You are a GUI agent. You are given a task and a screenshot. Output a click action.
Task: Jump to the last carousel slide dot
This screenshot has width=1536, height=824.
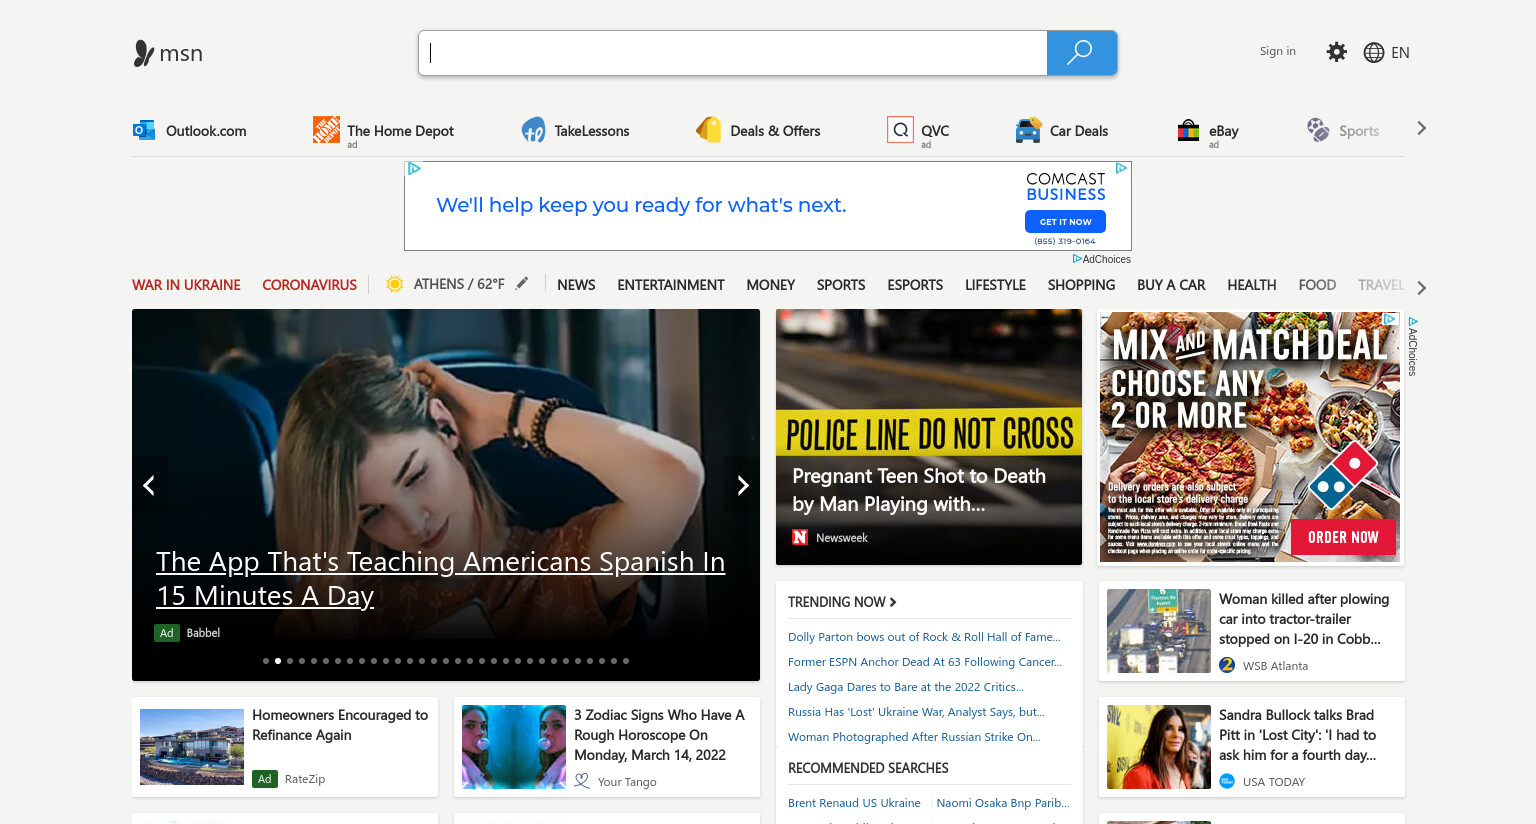pos(626,661)
